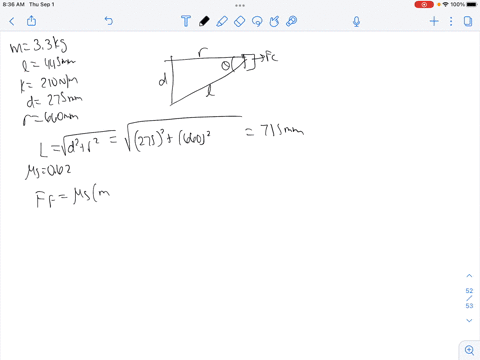Tap the handwritten k= 210N/m line
480x360 pixels.
[x=49, y=84]
